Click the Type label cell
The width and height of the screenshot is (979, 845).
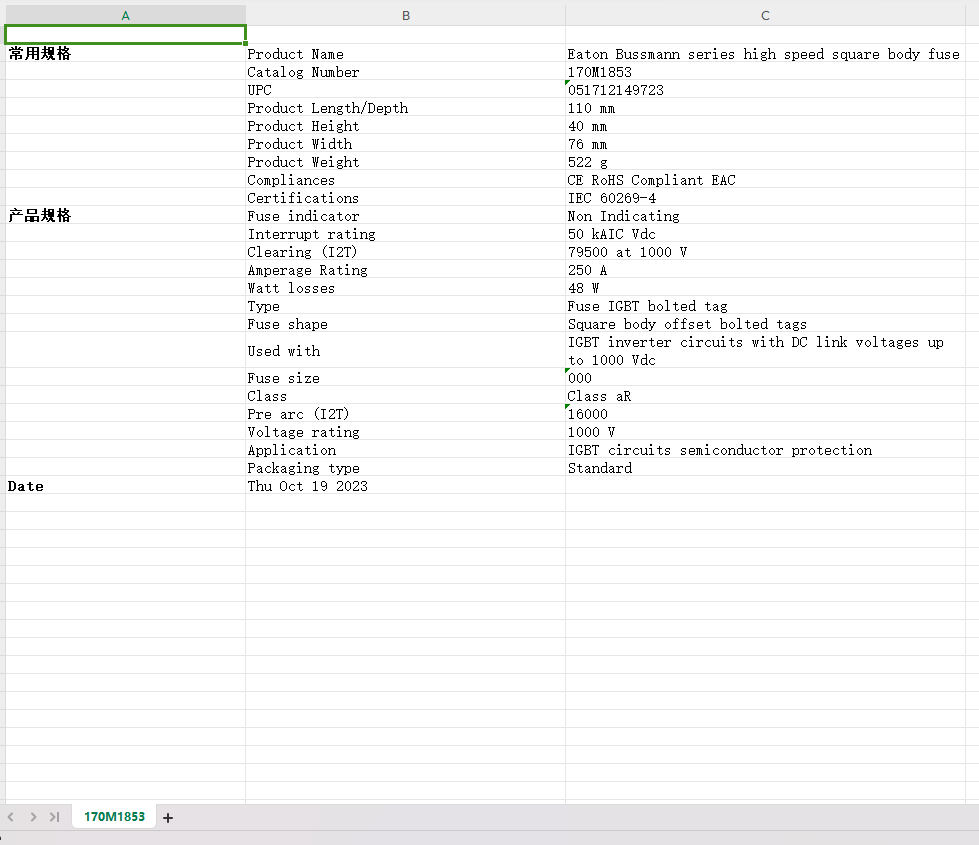(406, 306)
